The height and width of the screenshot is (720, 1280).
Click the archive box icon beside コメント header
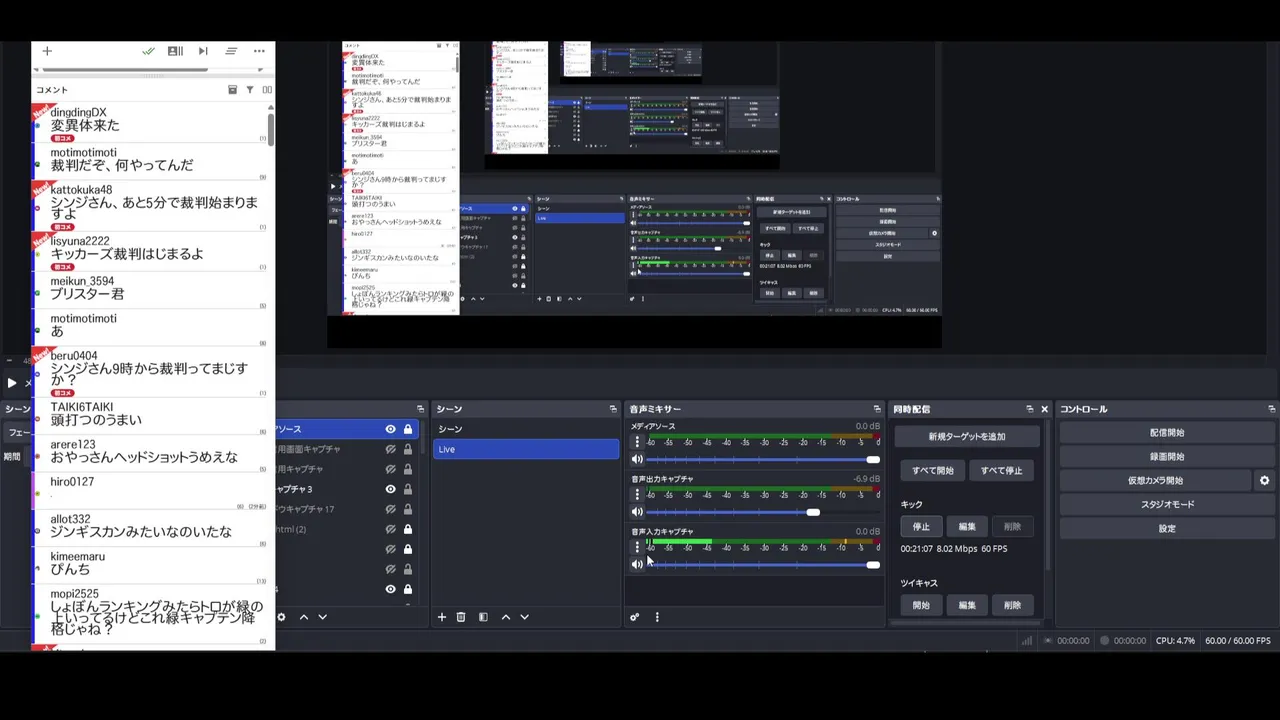point(232,90)
